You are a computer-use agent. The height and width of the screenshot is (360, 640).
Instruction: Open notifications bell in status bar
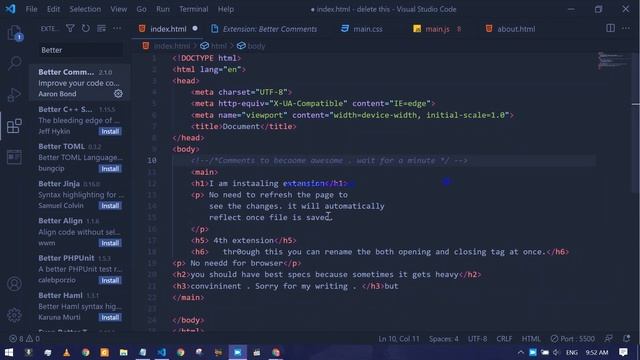[627, 338]
